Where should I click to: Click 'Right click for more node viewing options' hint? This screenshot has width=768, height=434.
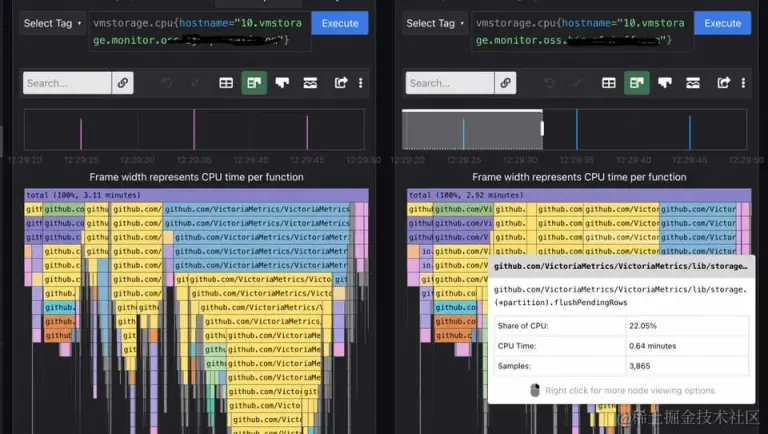(630, 390)
